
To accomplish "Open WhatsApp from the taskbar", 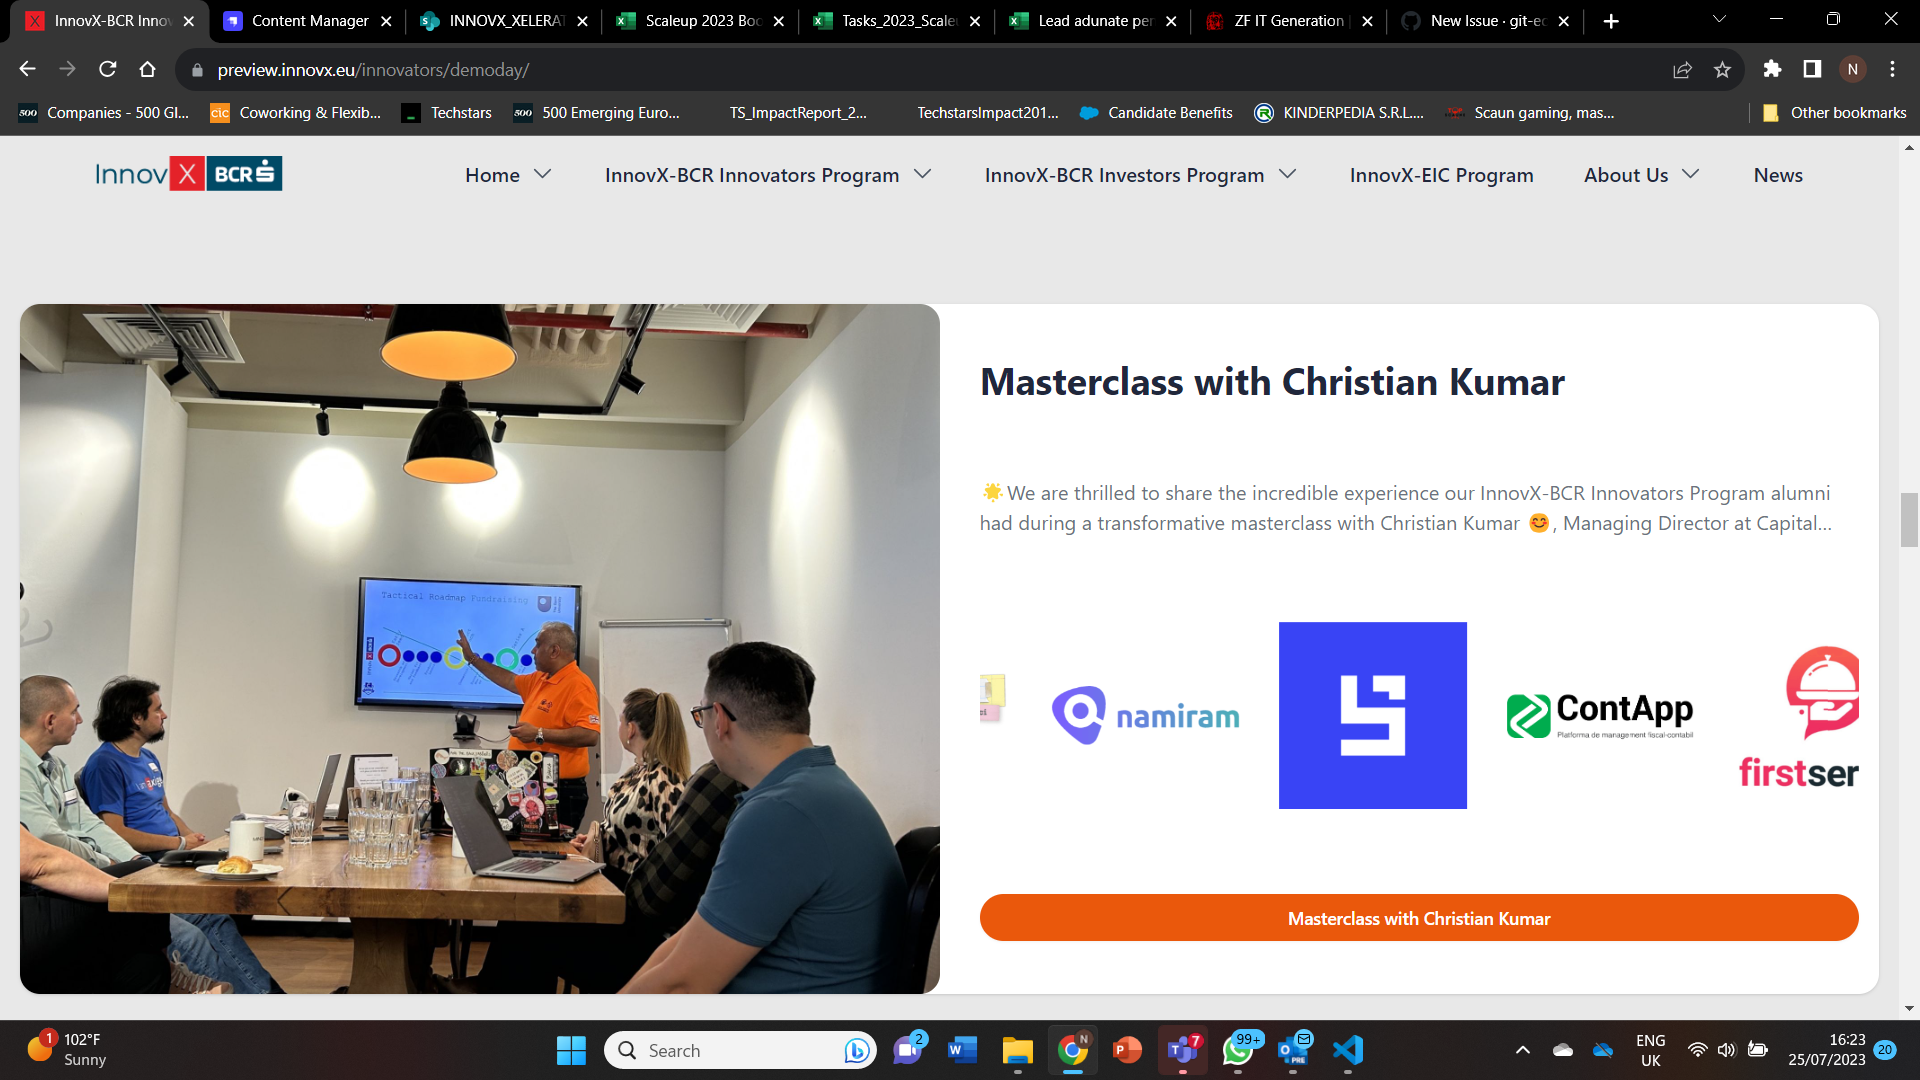I will point(1238,1050).
